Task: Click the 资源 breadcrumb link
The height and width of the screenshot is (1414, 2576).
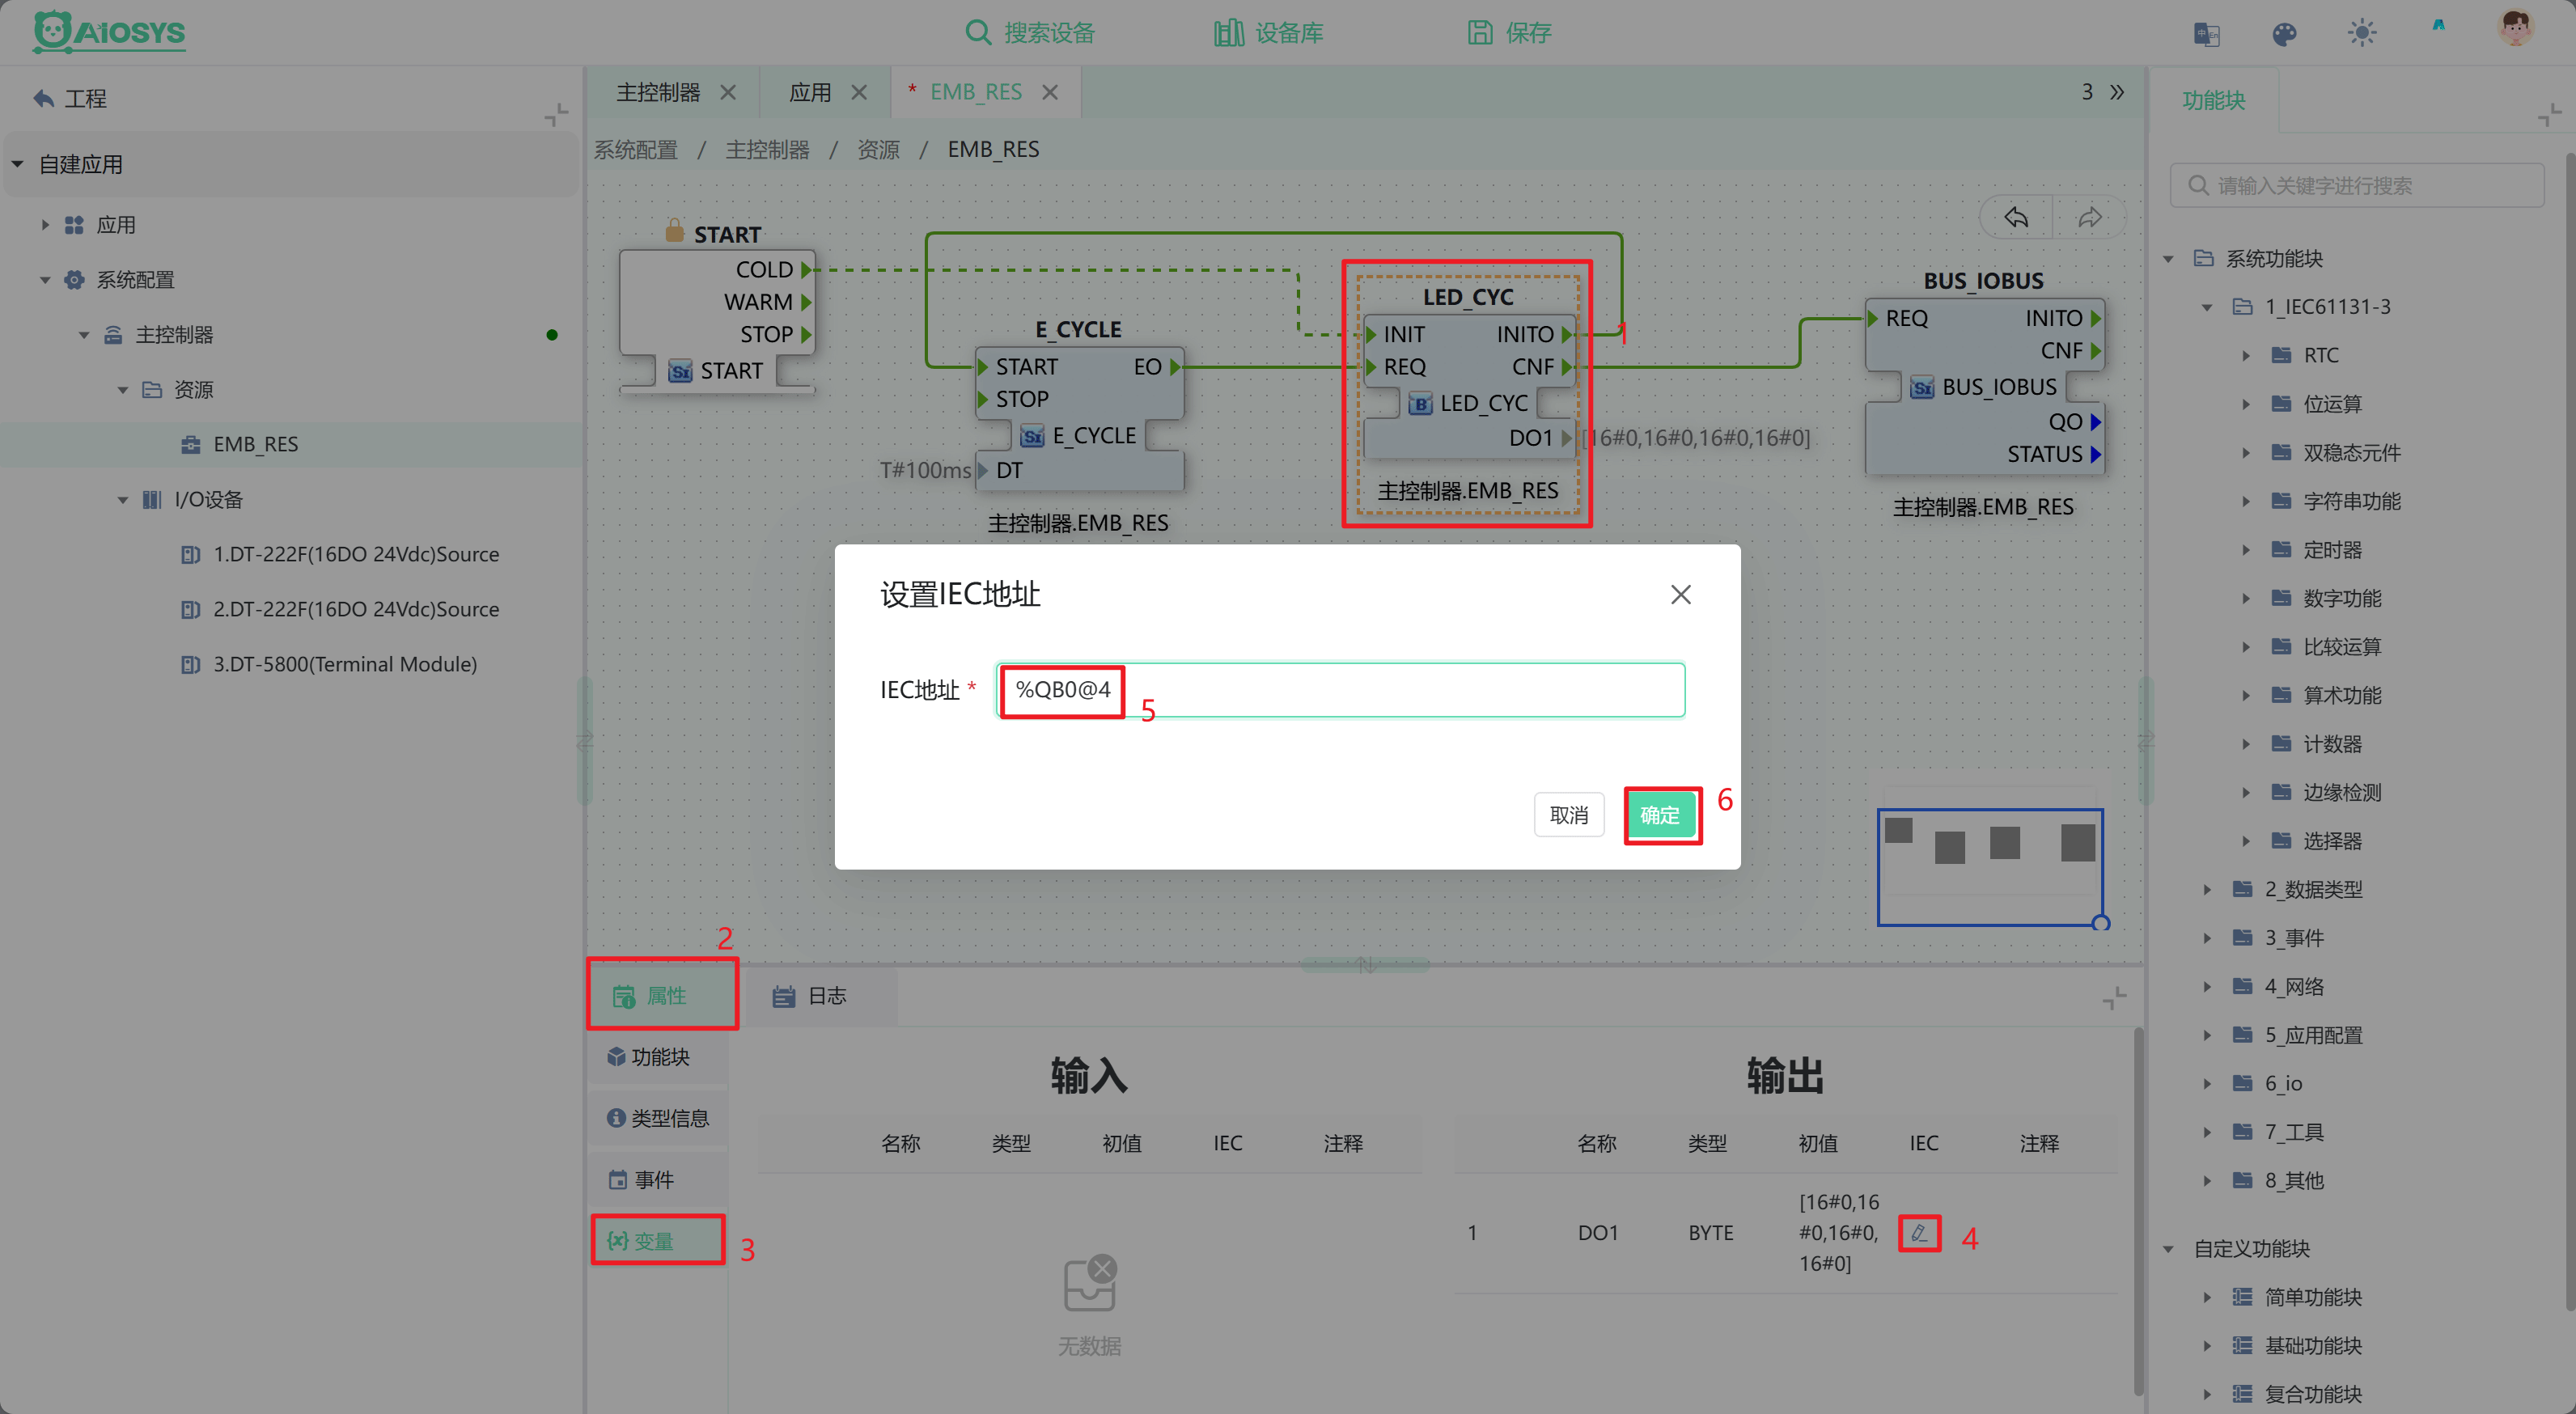Action: tap(878, 150)
